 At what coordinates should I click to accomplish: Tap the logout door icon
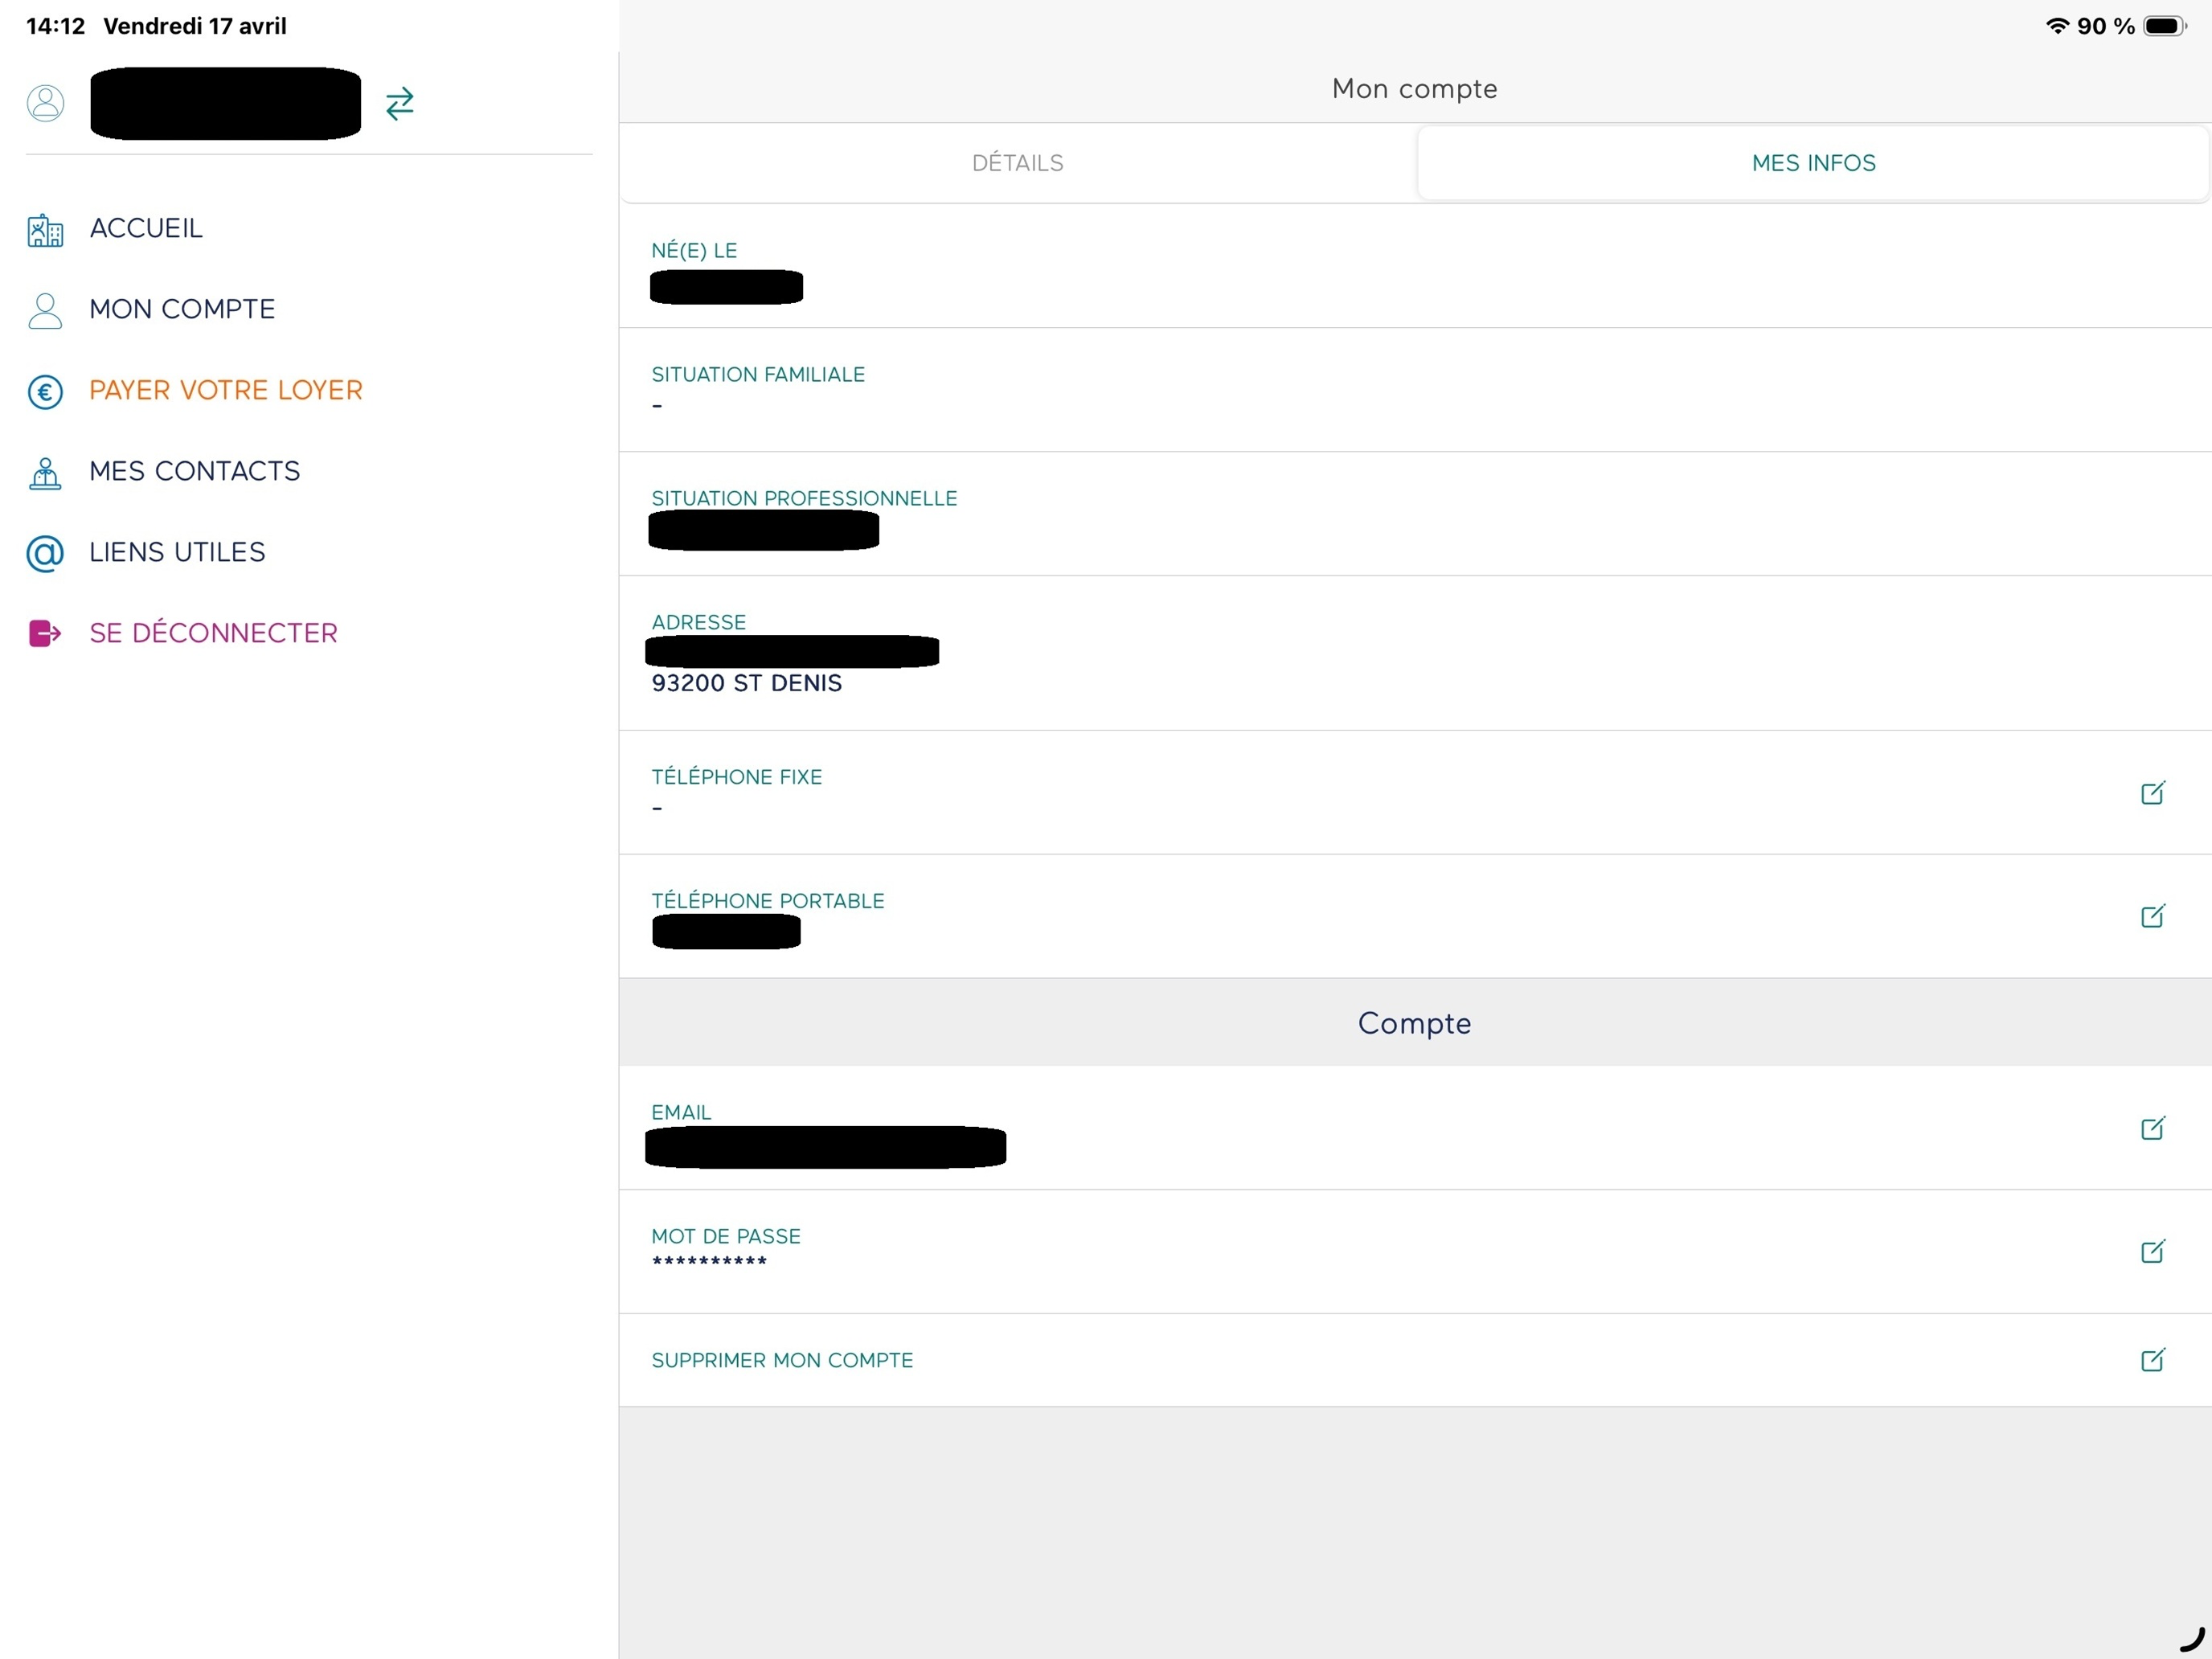(x=45, y=634)
